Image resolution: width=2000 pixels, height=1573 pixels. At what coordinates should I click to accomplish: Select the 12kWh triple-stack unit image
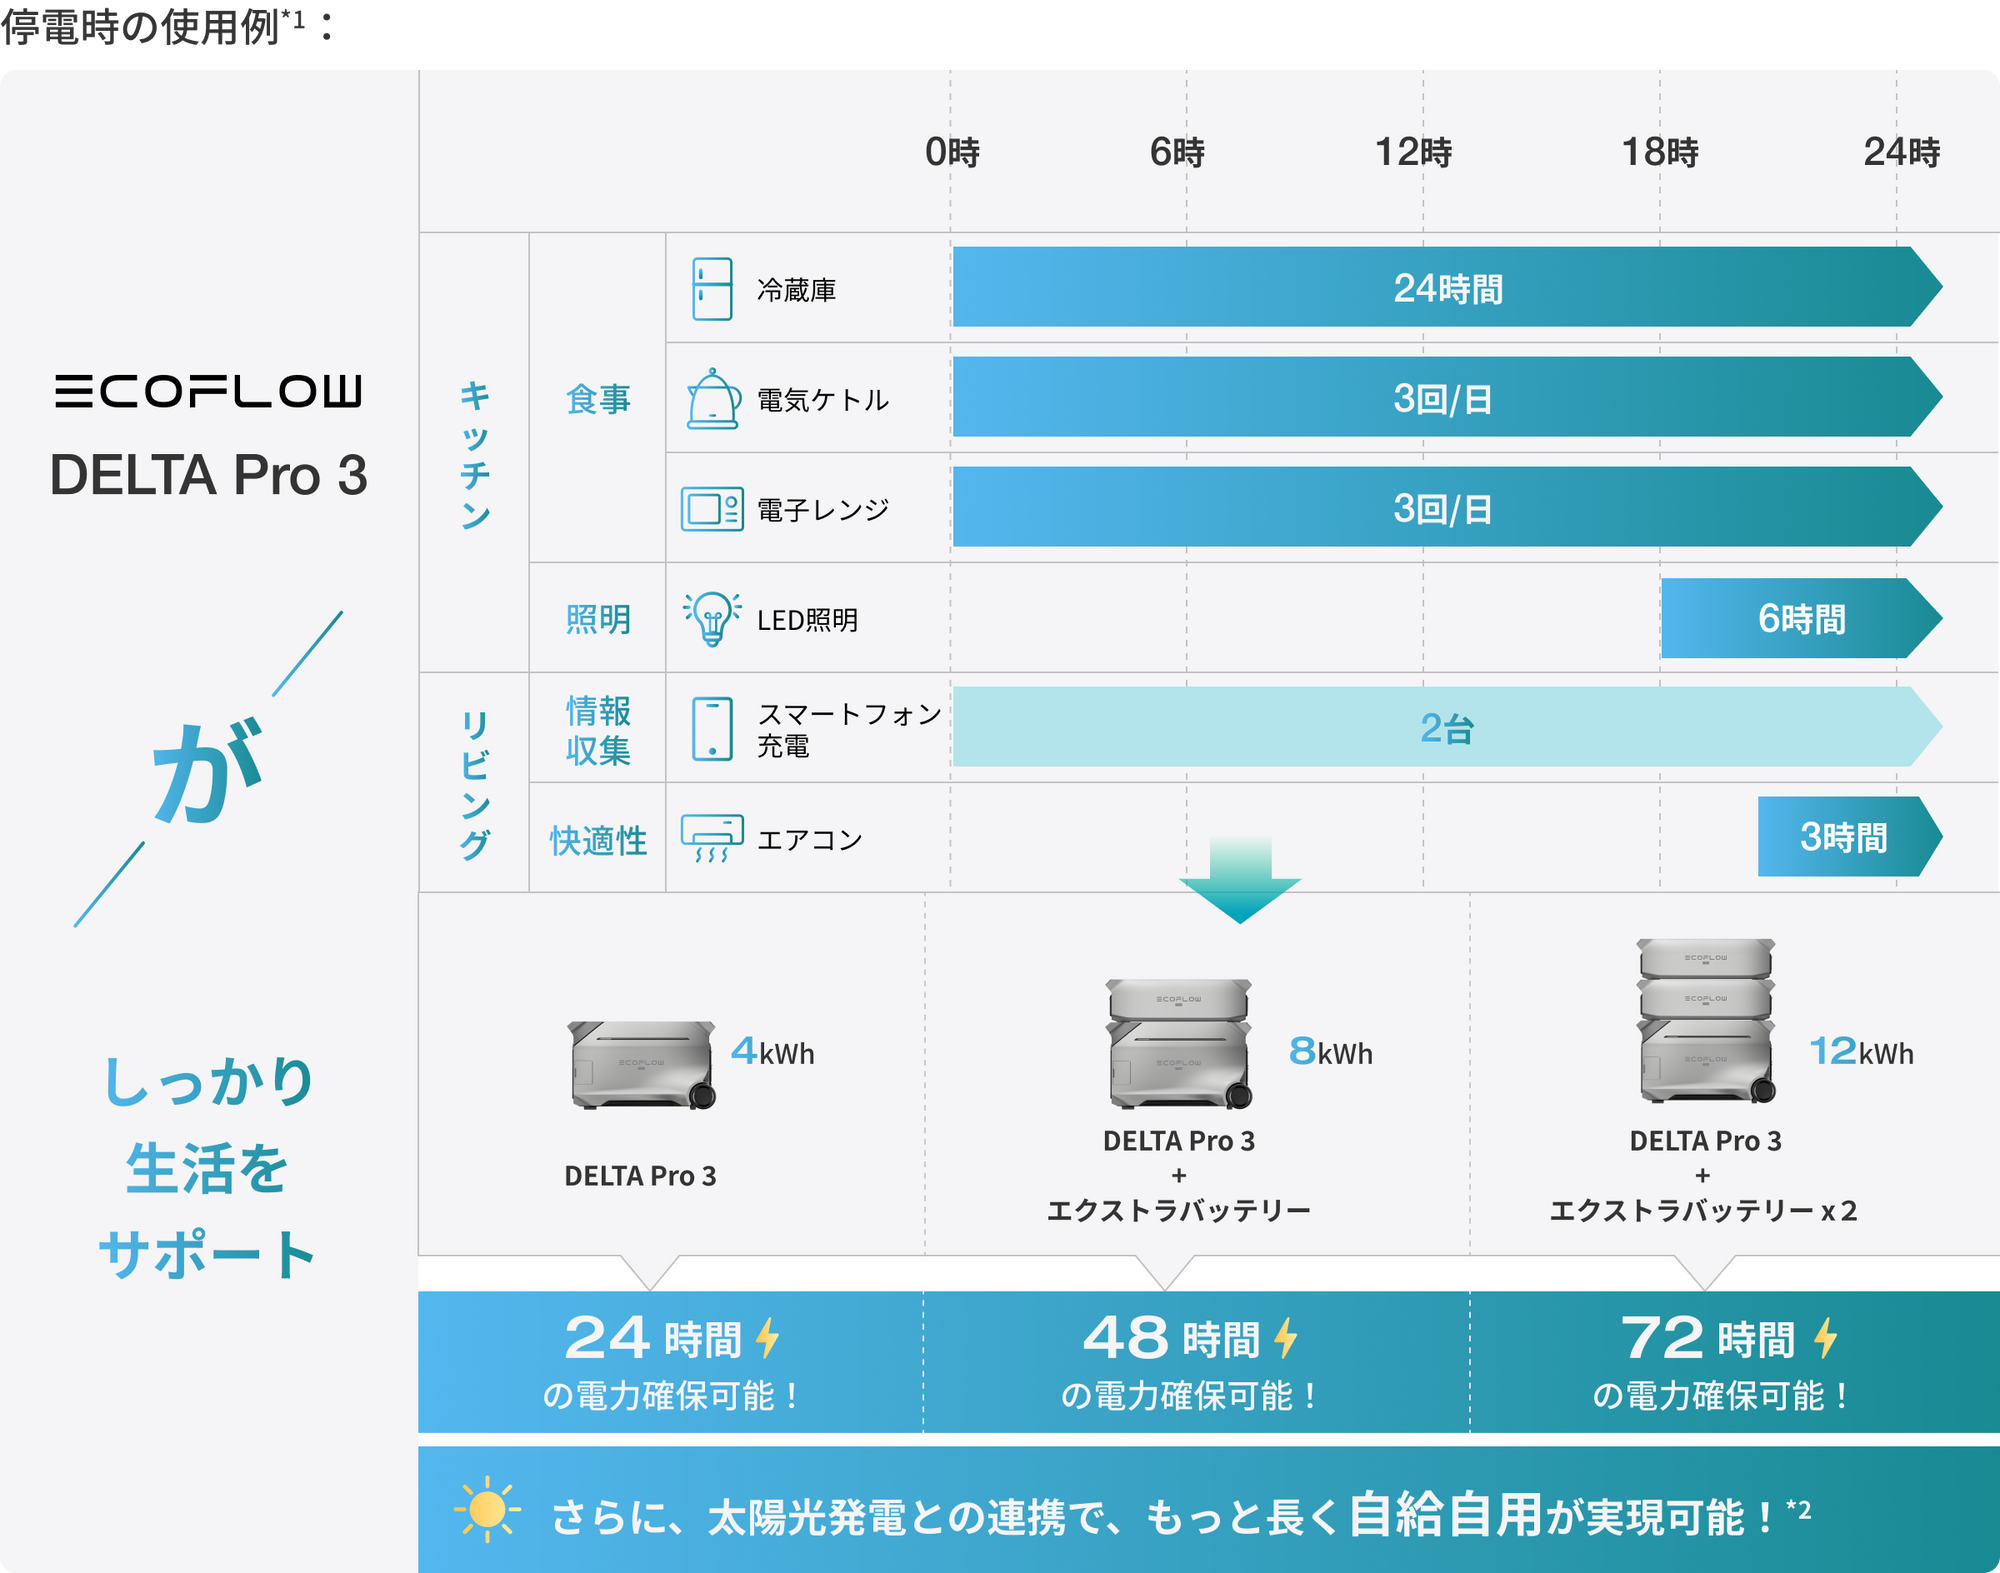coord(1707,1020)
